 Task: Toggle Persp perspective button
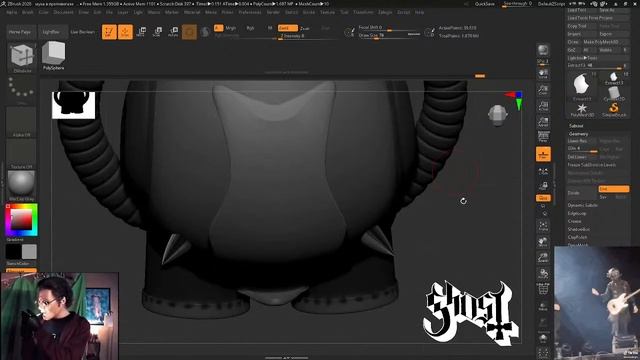tap(543, 137)
